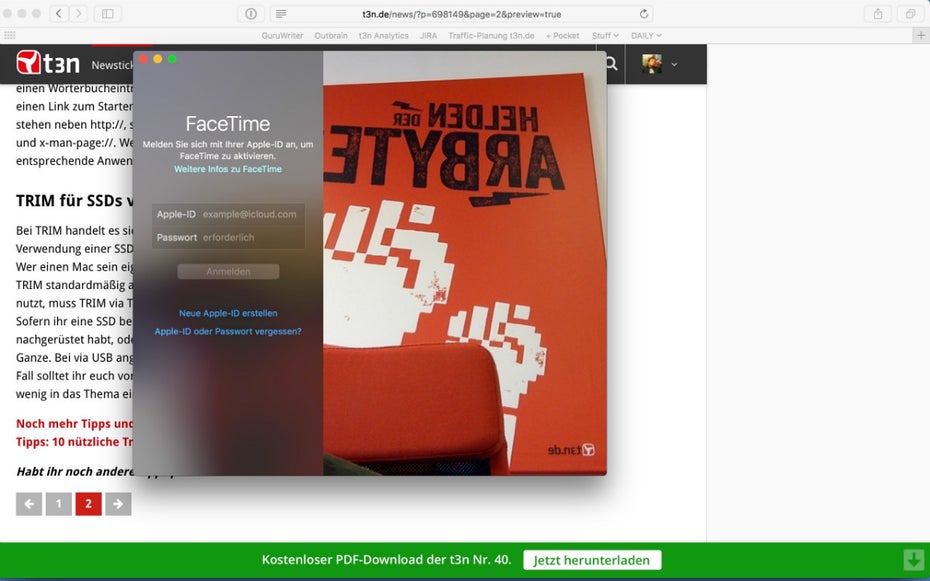930x581 pixels.
Task: Open the Outbrain bookmark
Action: [331, 36]
